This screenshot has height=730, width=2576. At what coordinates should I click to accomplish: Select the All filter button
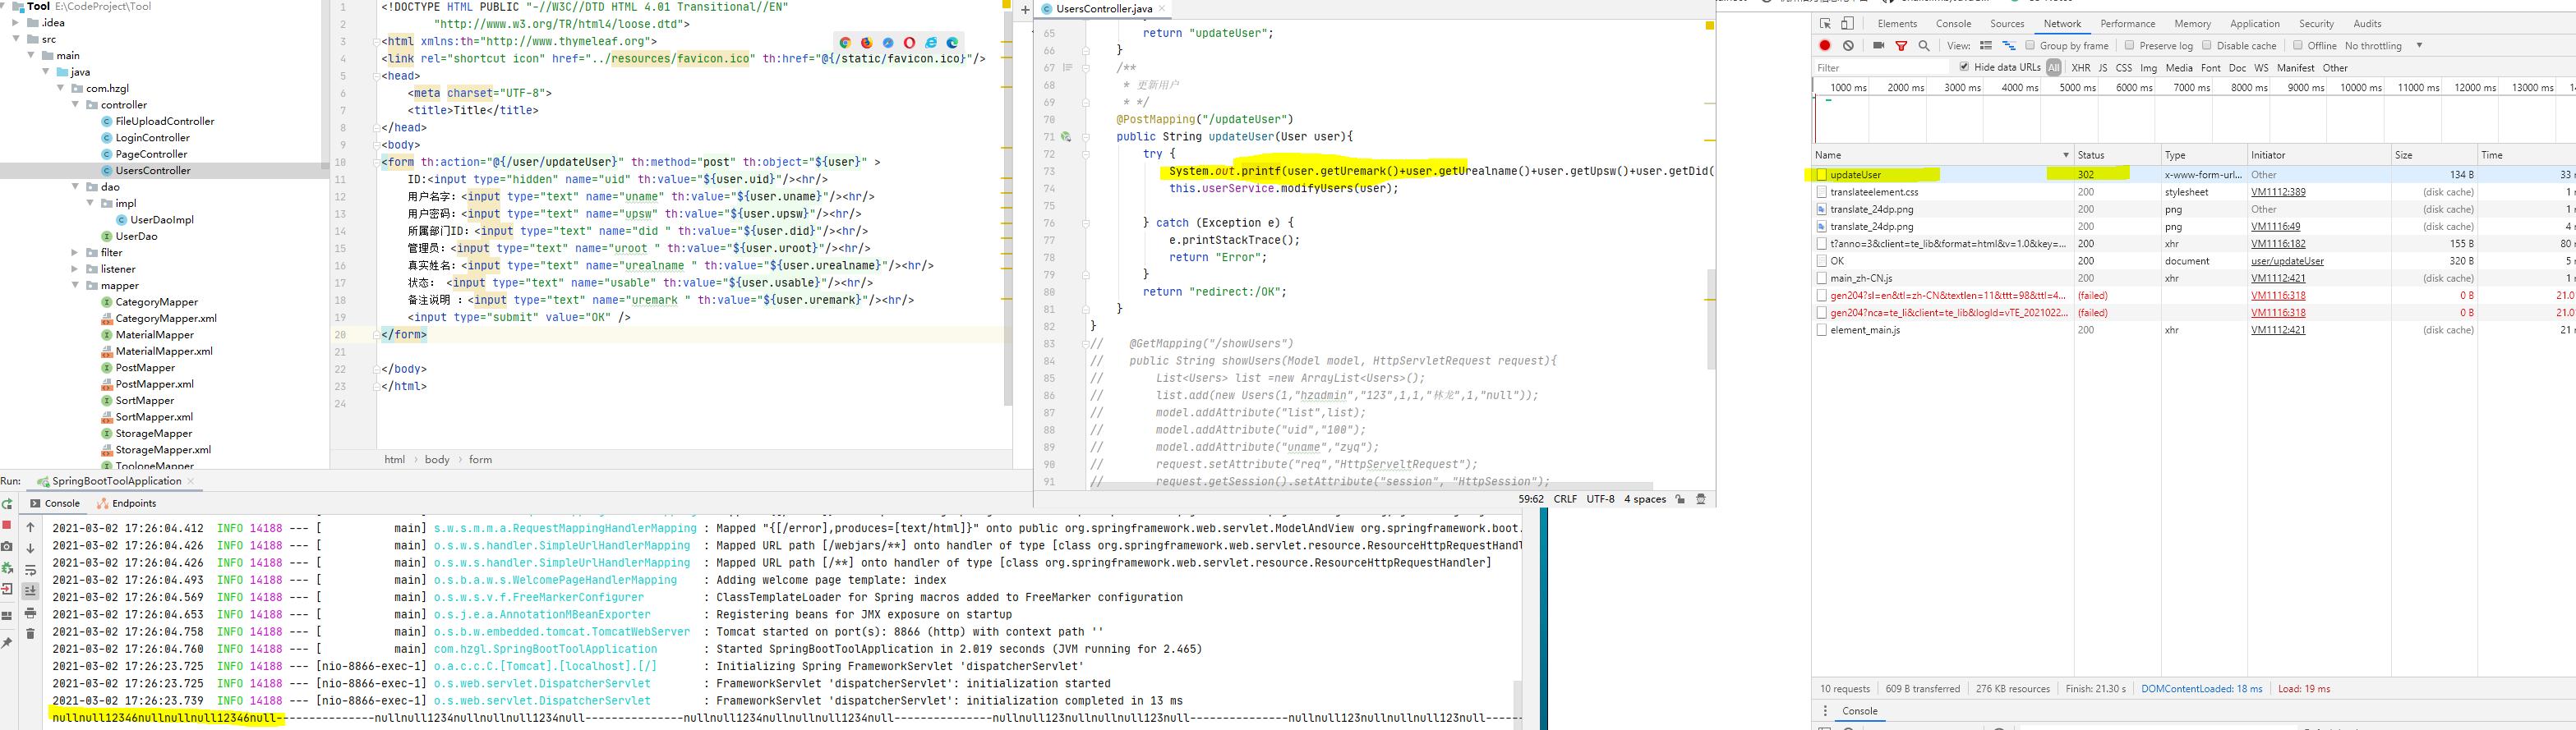(x=2053, y=67)
